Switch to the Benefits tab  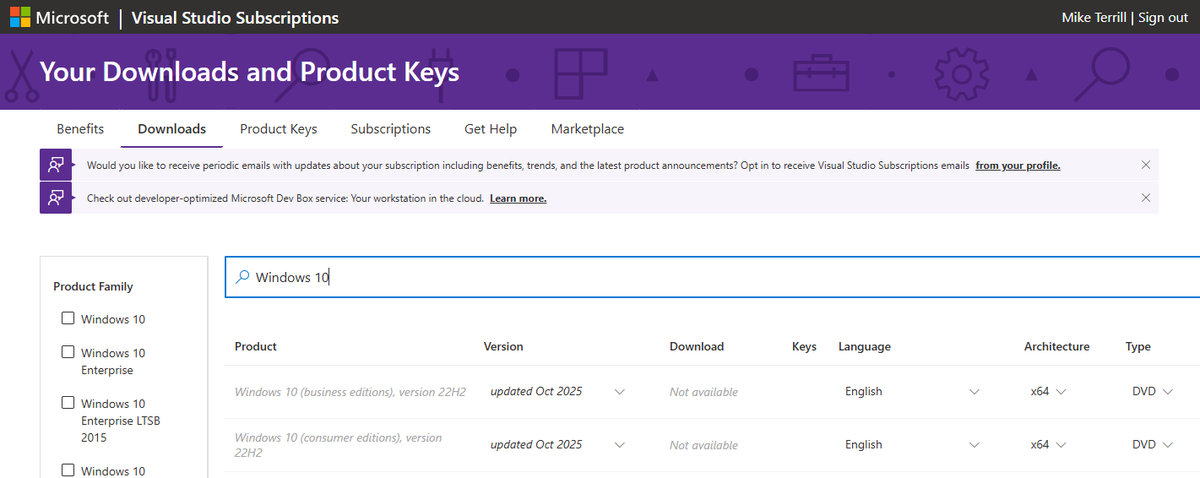80,129
